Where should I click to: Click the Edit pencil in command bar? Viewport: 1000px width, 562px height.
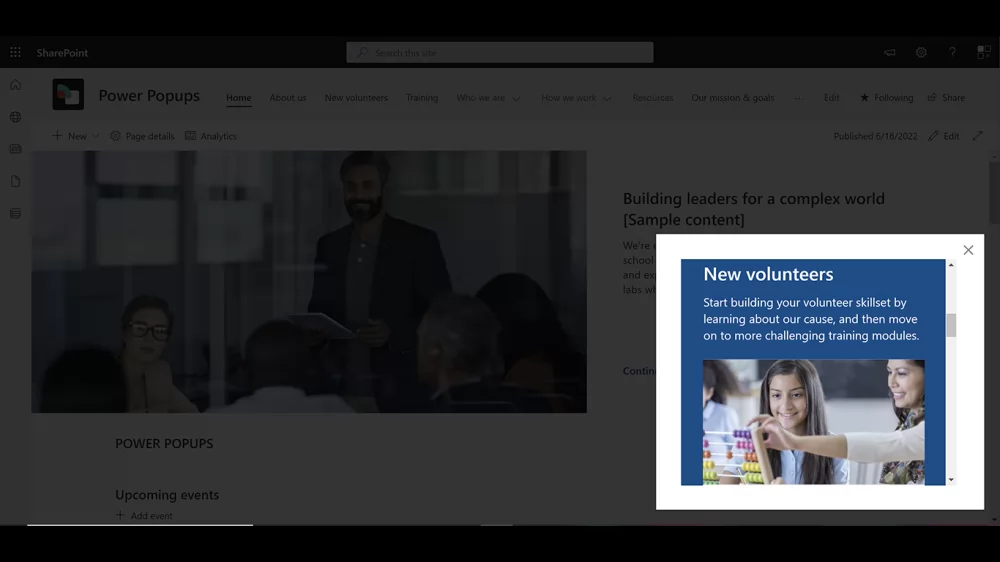(x=944, y=136)
